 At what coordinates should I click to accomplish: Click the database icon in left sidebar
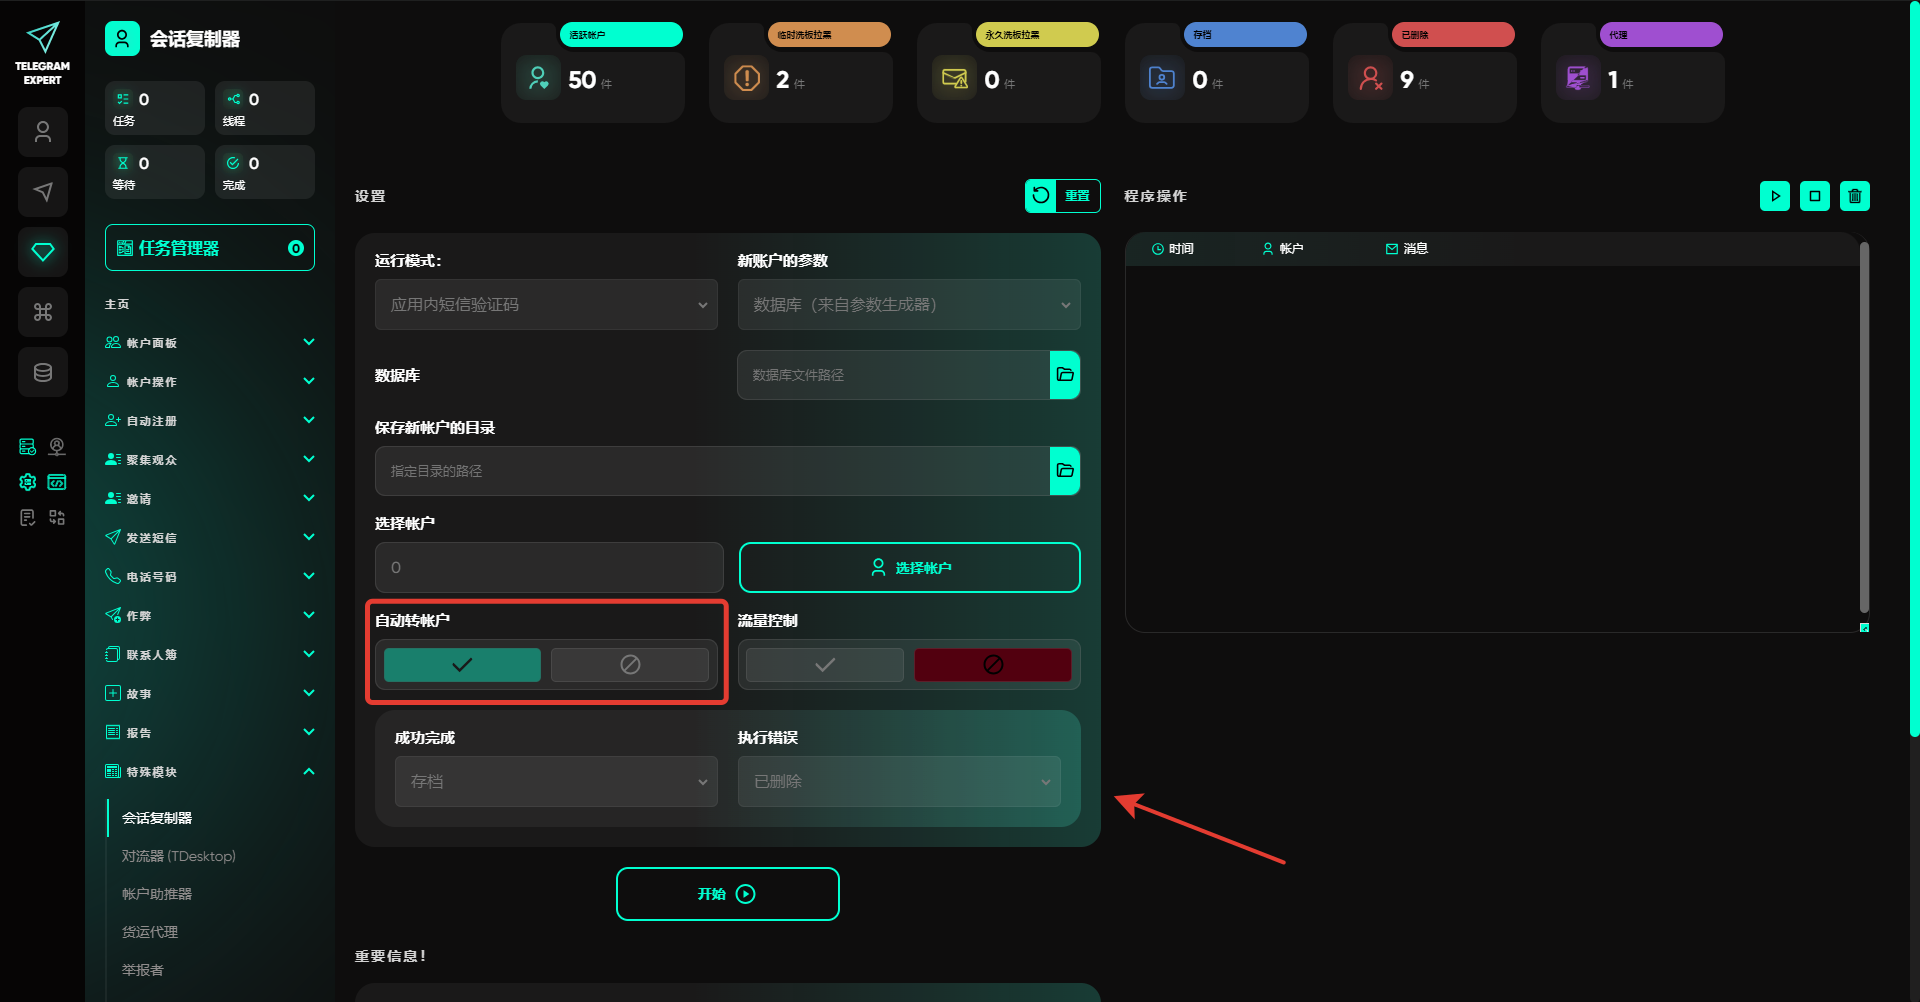(43, 372)
